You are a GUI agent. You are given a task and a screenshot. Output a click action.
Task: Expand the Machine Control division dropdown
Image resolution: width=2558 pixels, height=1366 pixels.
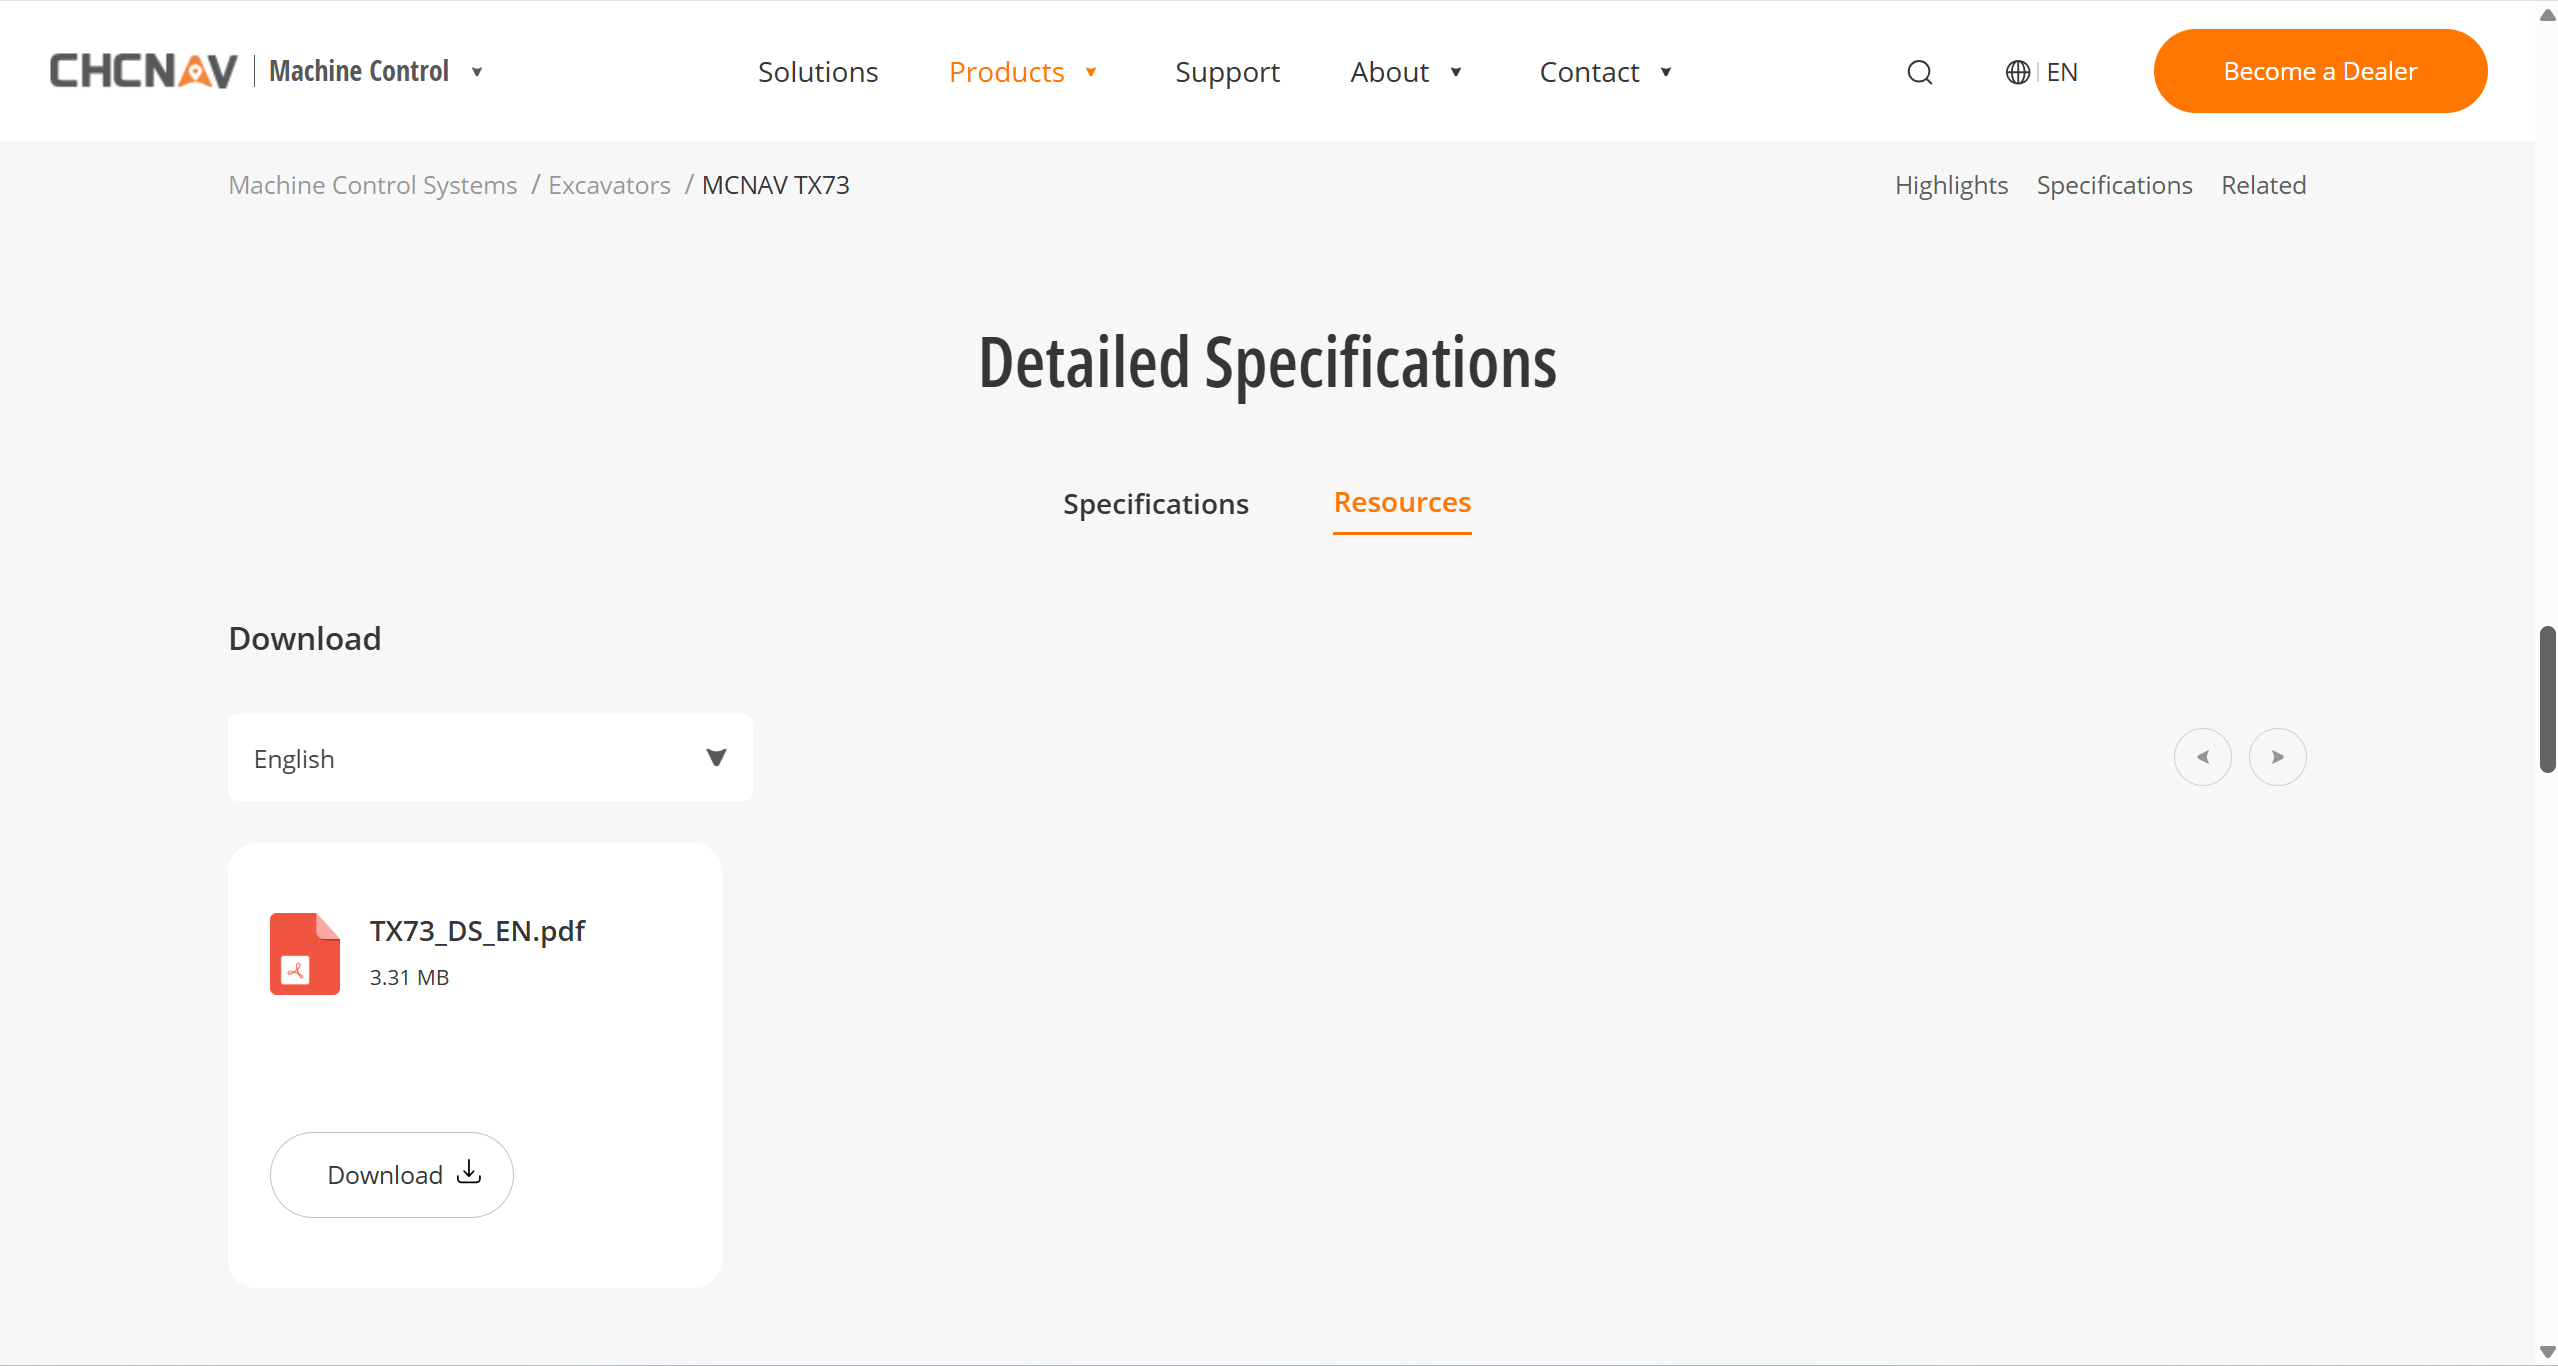point(477,72)
